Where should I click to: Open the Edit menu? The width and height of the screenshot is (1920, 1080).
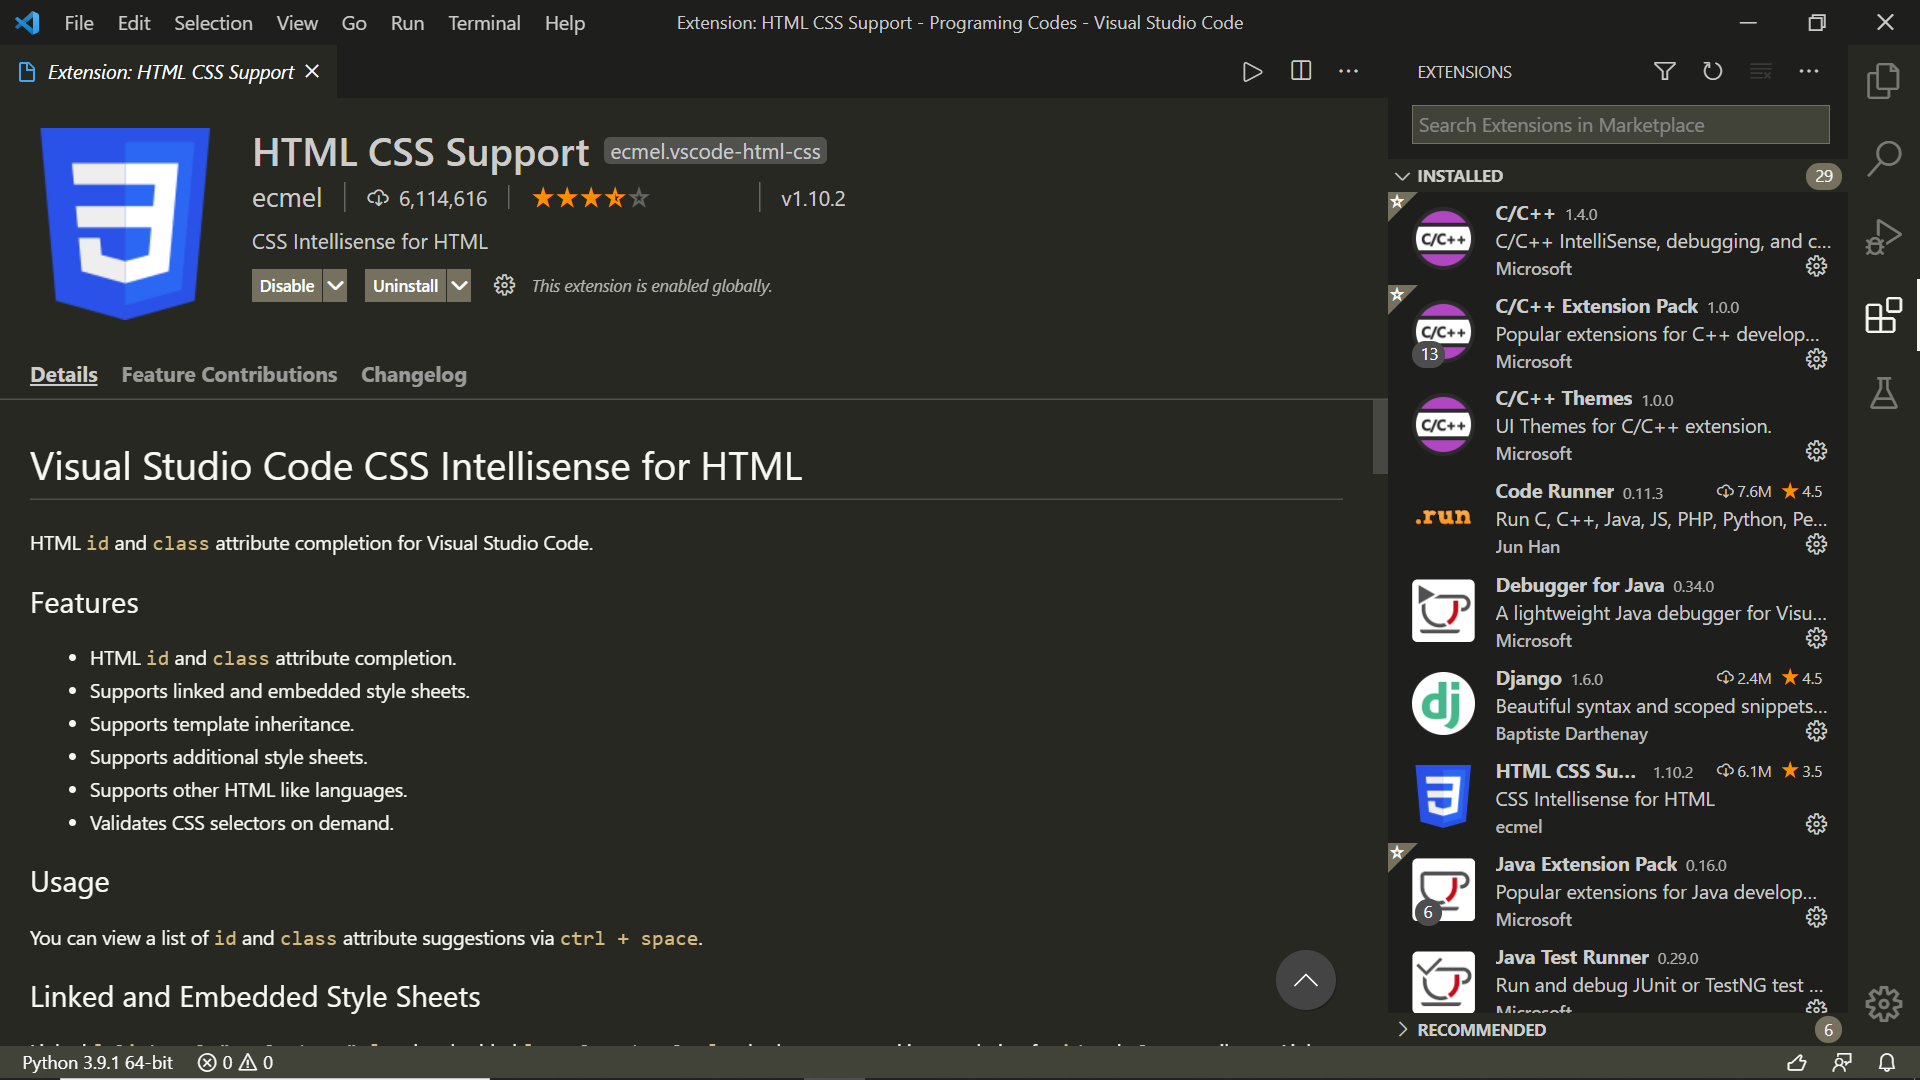pyautogui.click(x=134, y=23)
